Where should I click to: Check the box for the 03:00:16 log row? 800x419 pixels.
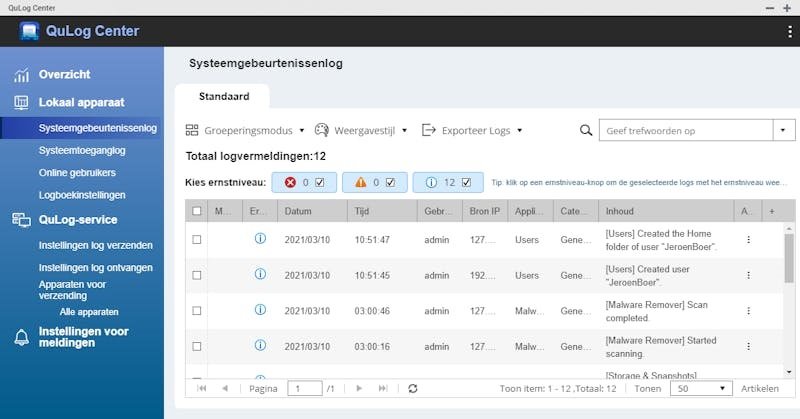pyautogui.click(x=197, y=347)
